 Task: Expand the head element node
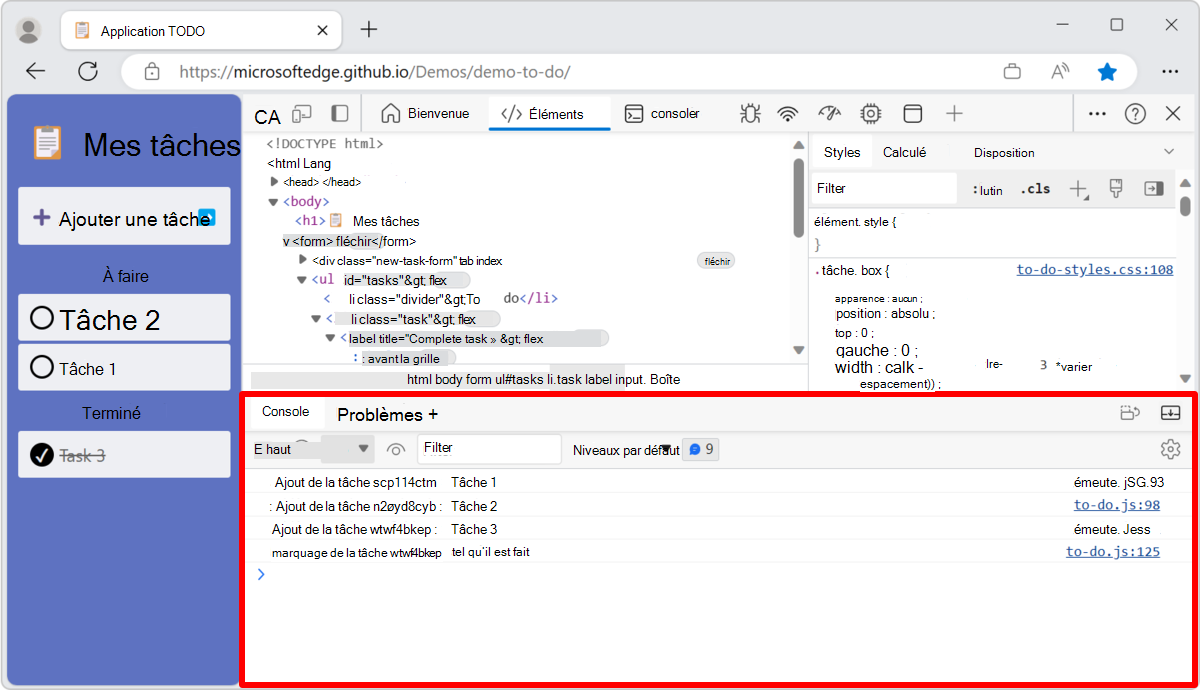click(x=275, y=182)
